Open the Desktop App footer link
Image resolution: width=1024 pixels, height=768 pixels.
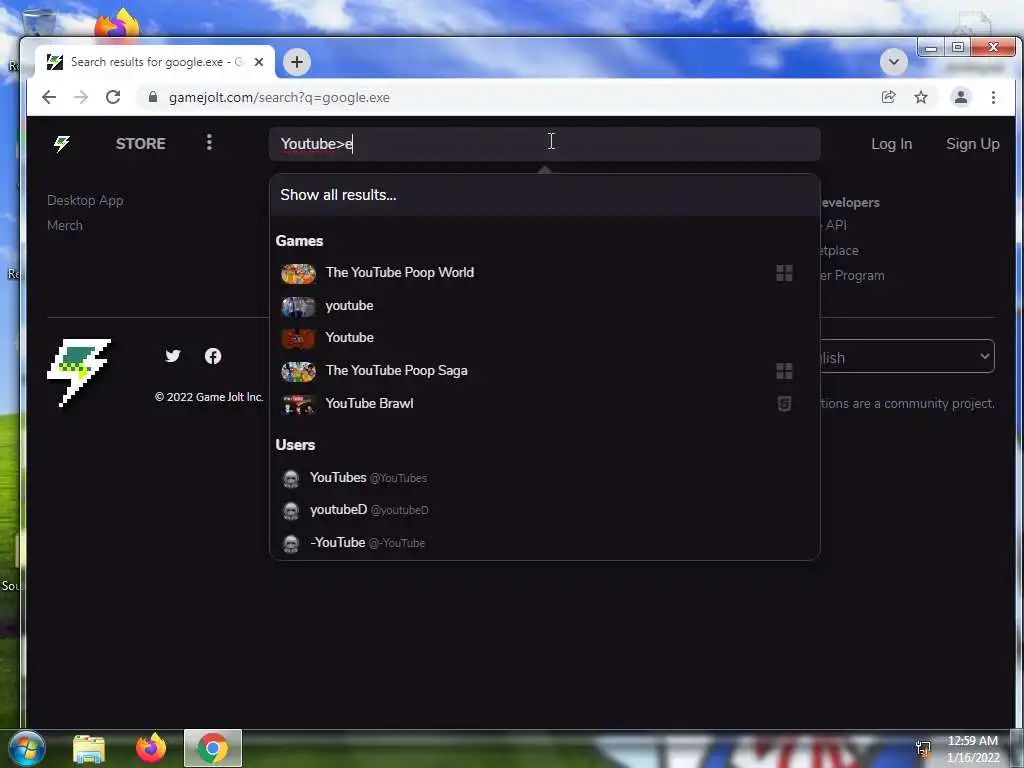85,200
